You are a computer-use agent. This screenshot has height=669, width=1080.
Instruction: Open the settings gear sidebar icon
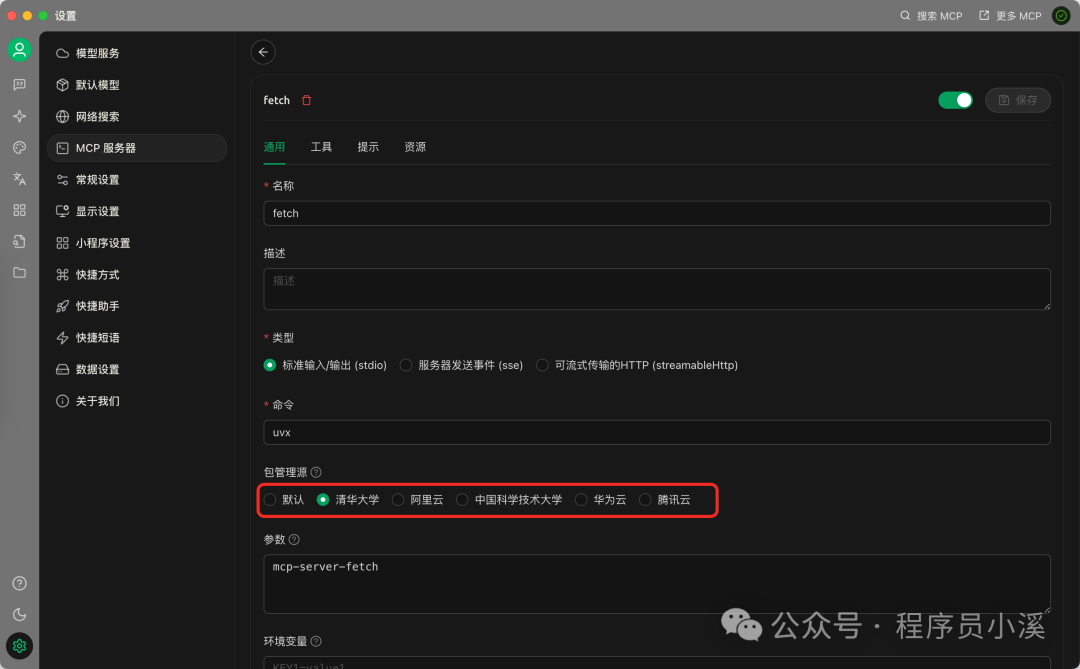click(x=19, y=646)
